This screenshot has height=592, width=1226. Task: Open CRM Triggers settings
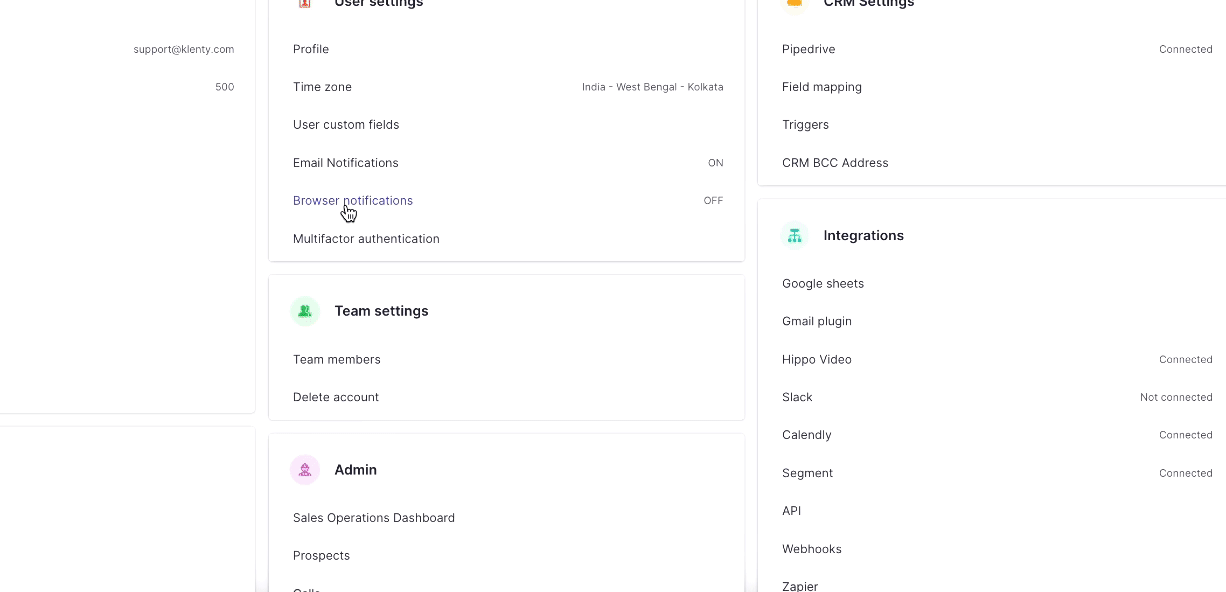[x=805, y=125]
